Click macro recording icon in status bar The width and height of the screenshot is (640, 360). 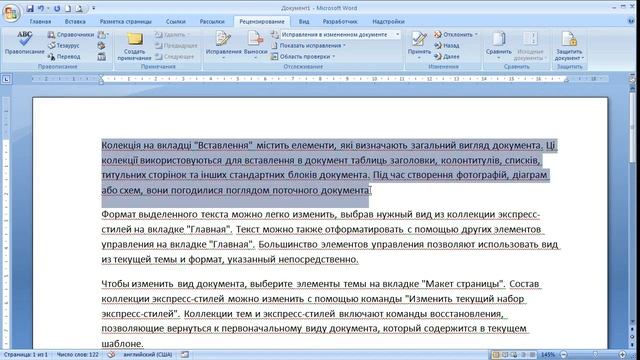[185, 355]
